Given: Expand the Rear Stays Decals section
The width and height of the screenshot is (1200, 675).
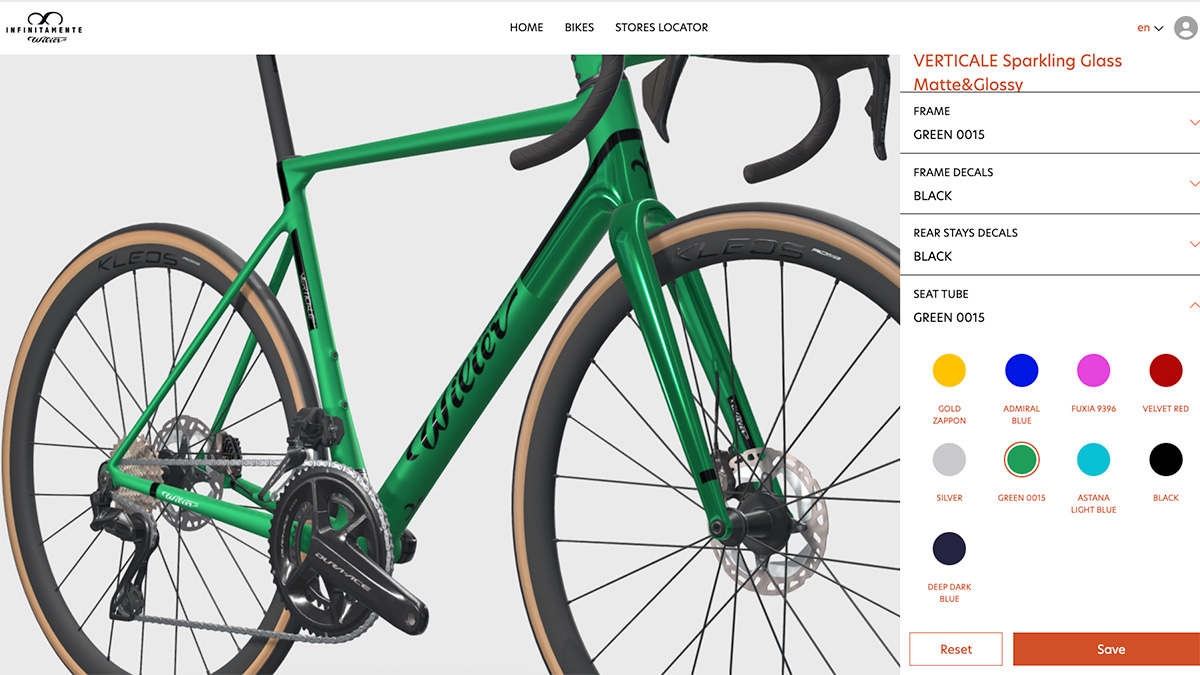Looking at the screenshot, I should pos(1050,245).
